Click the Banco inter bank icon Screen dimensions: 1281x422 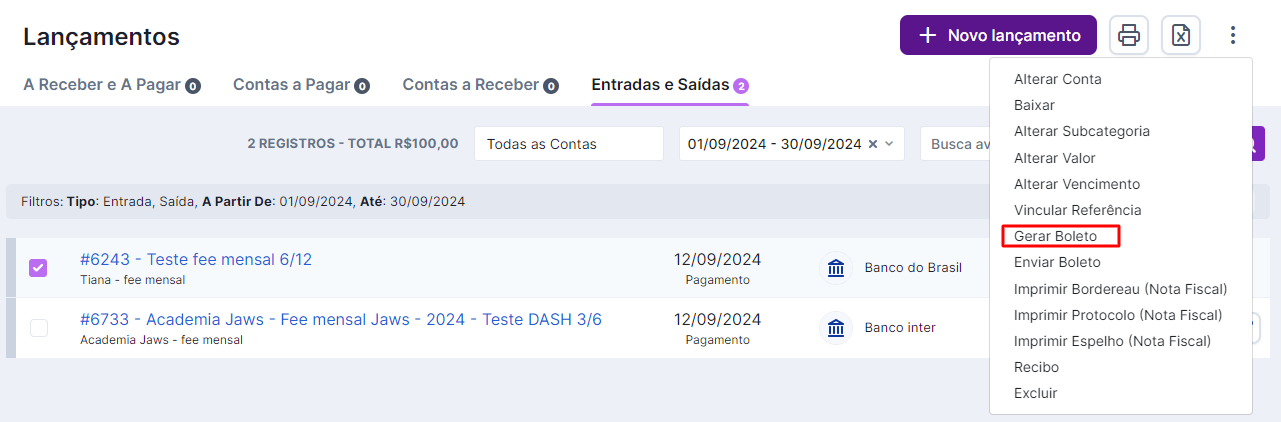(x=836, y=328)
